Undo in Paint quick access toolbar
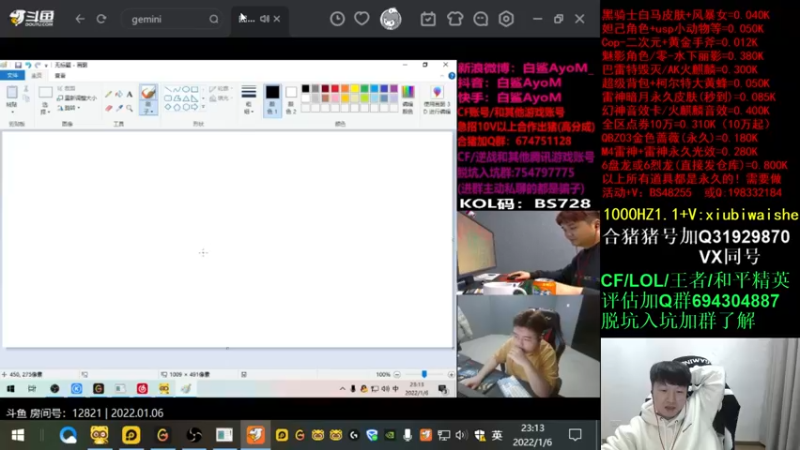The height and width of the screenshot is (450, 800). [x=28, y=65]
